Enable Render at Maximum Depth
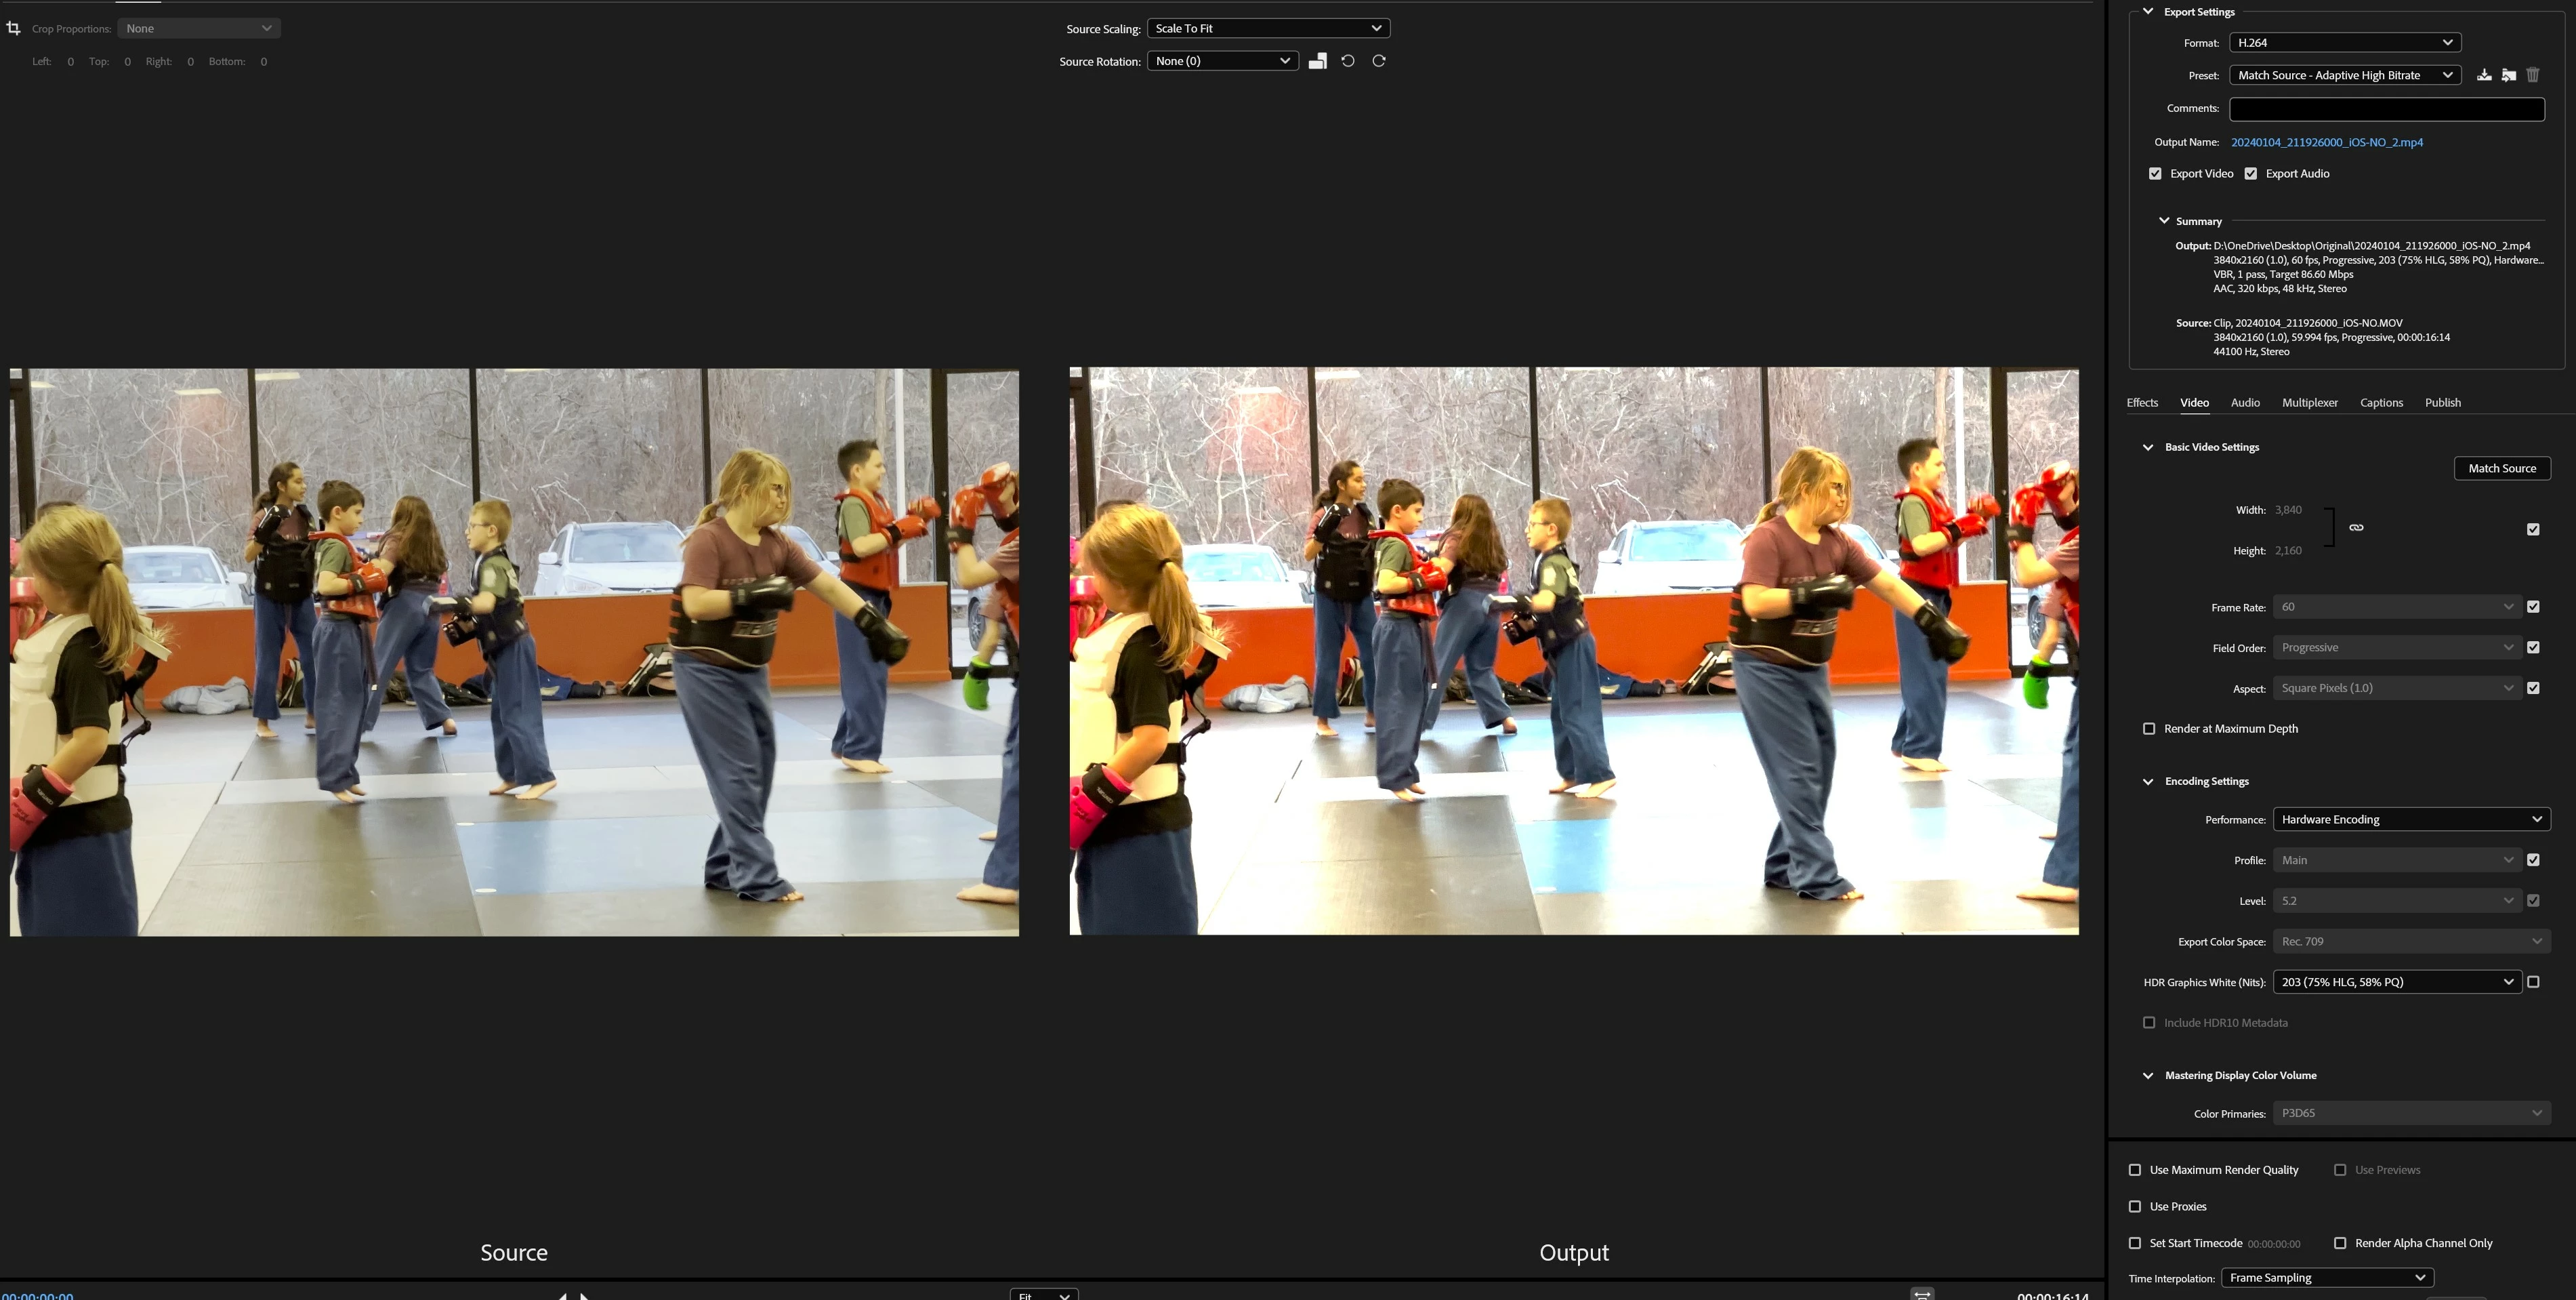The width and height of the screenshot is (2576, 1300). [2149, 729]
